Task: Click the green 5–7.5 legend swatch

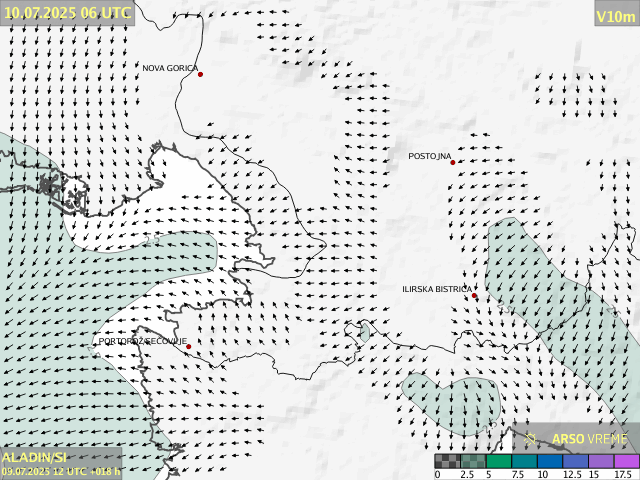Action: click(x=499, y=461)
